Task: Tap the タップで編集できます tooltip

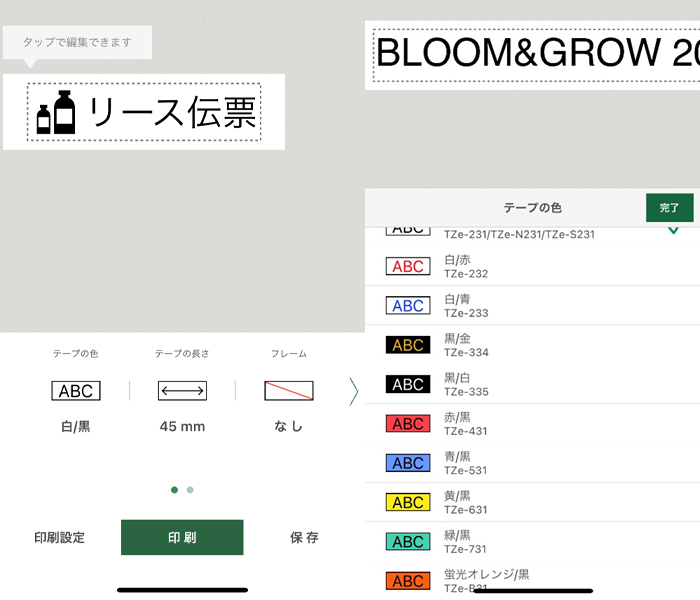Action: [77, 42]
